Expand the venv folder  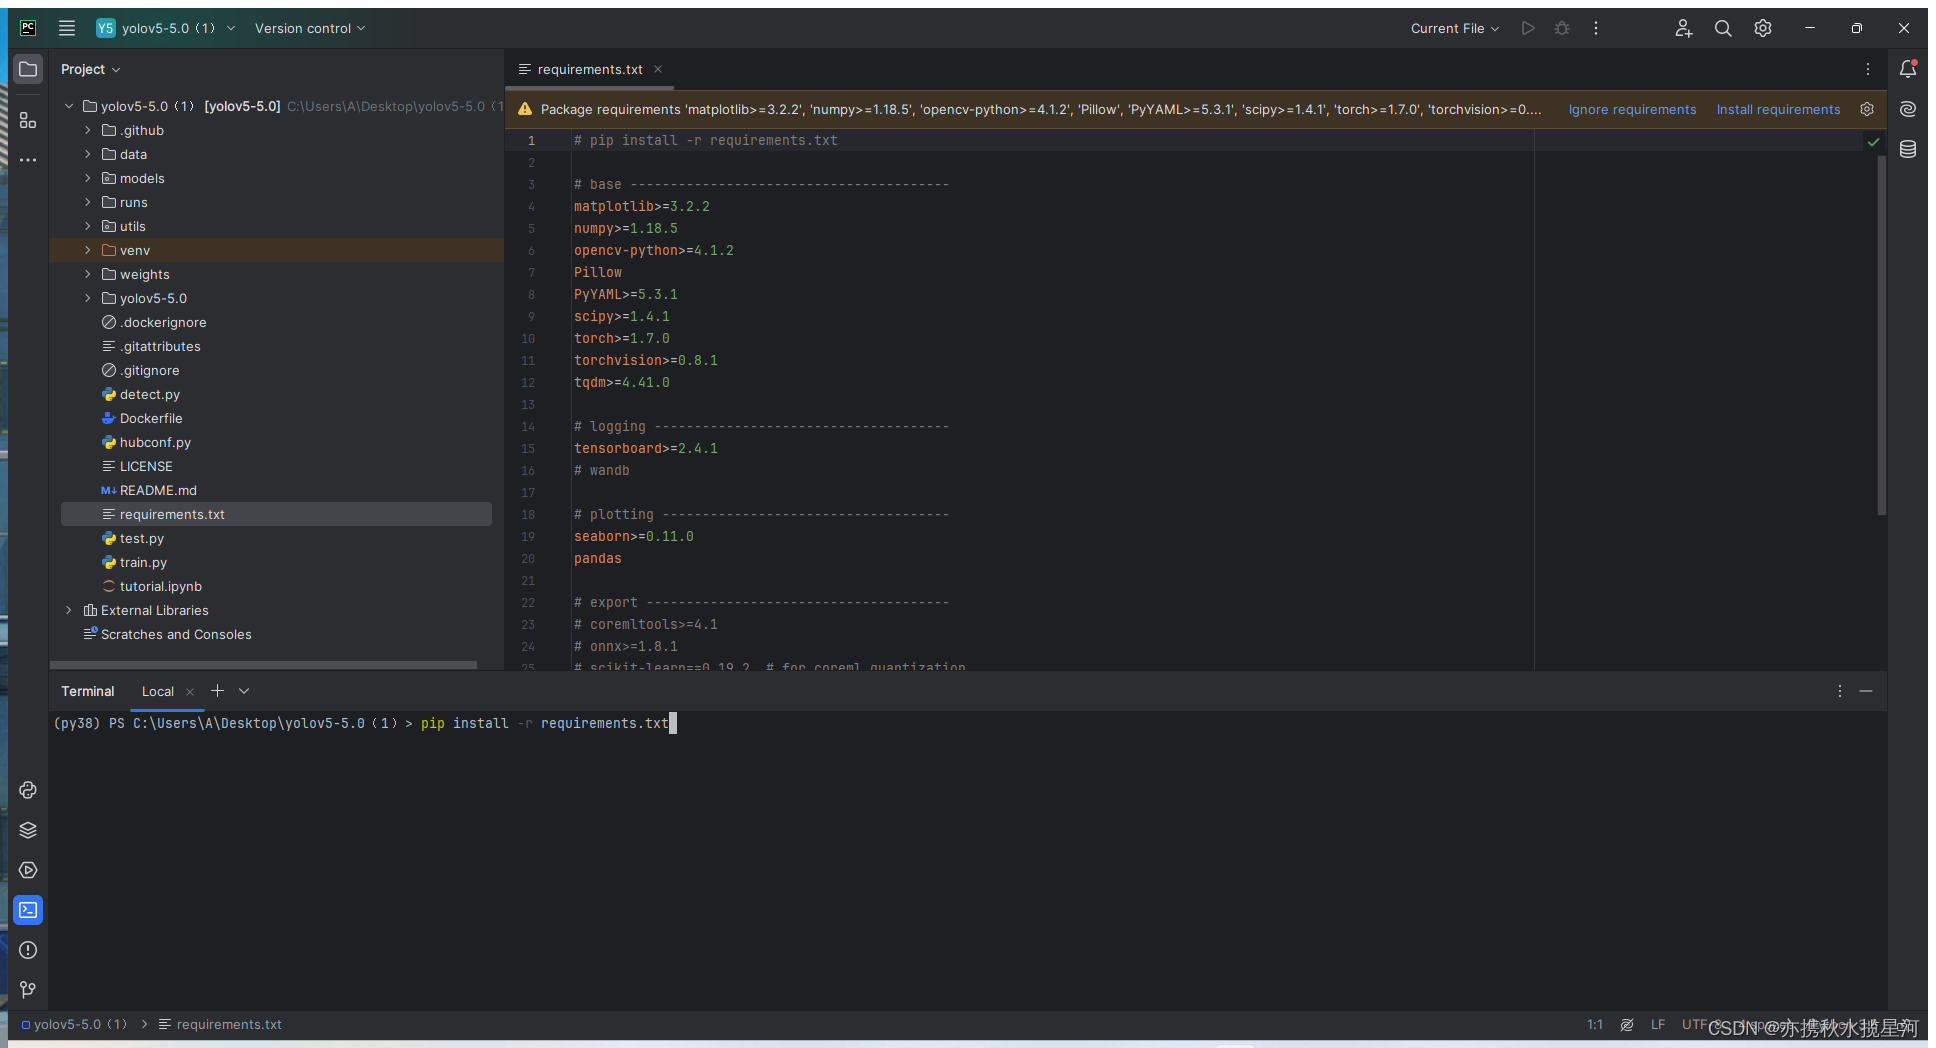point(88,250)
